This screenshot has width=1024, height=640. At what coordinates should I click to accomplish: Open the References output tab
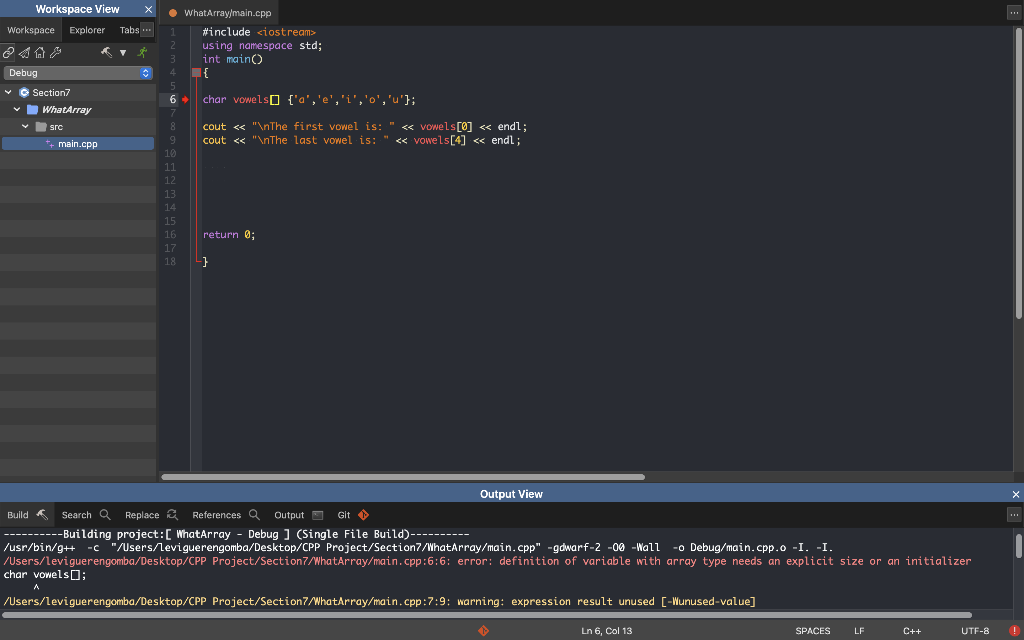[225, 515]
